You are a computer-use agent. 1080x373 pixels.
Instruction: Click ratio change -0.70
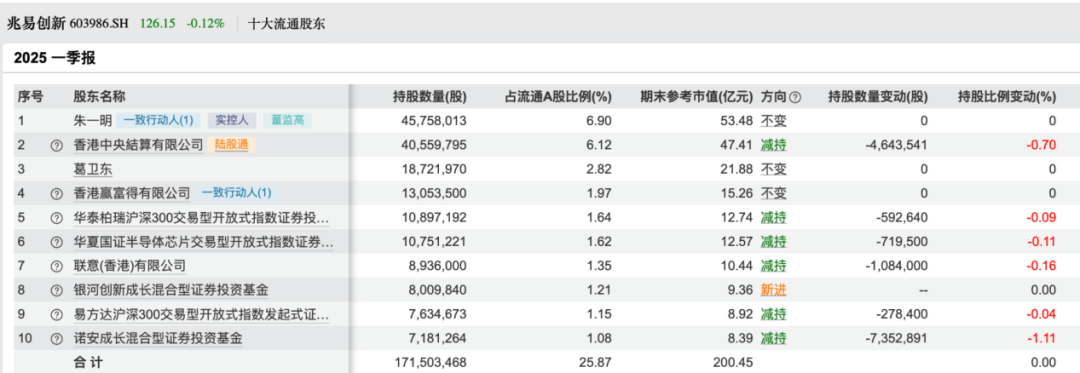(x=1042, y=145)
